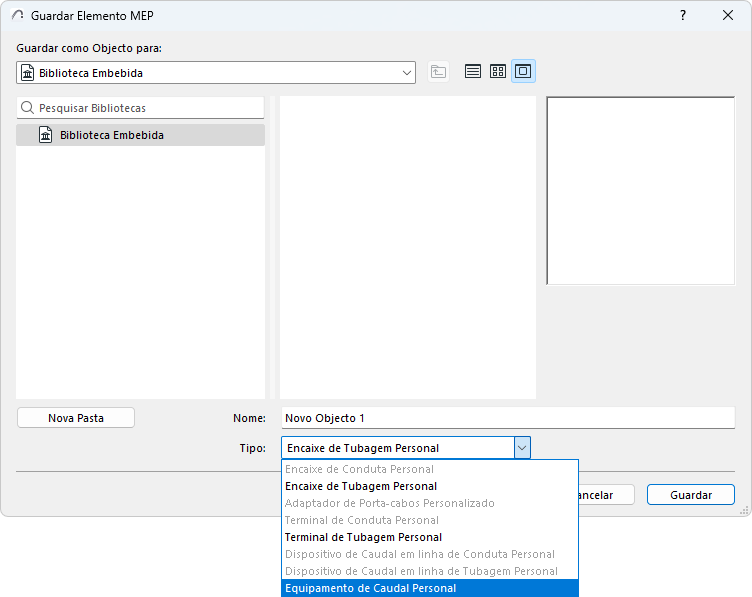Select Biblioteca Embebida tree item

pos(140,135)
